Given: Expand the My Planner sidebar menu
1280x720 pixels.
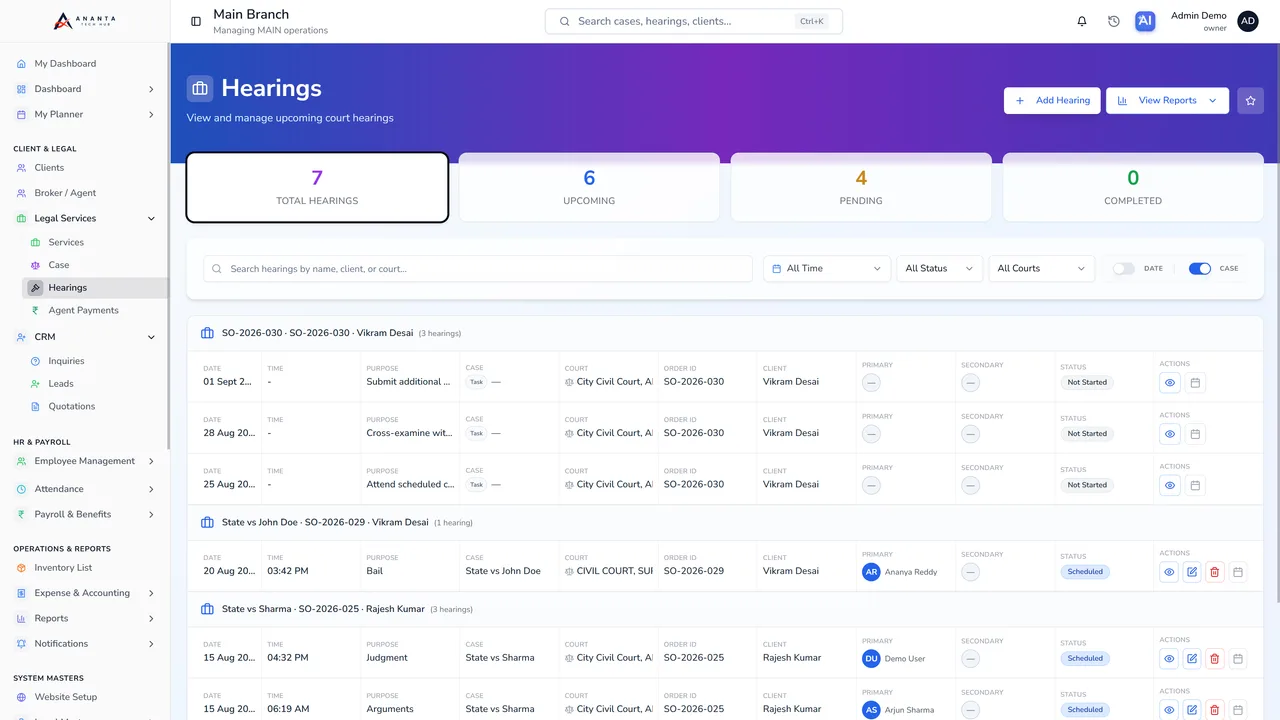Looking at the screenshot, I should coord(85,114).
